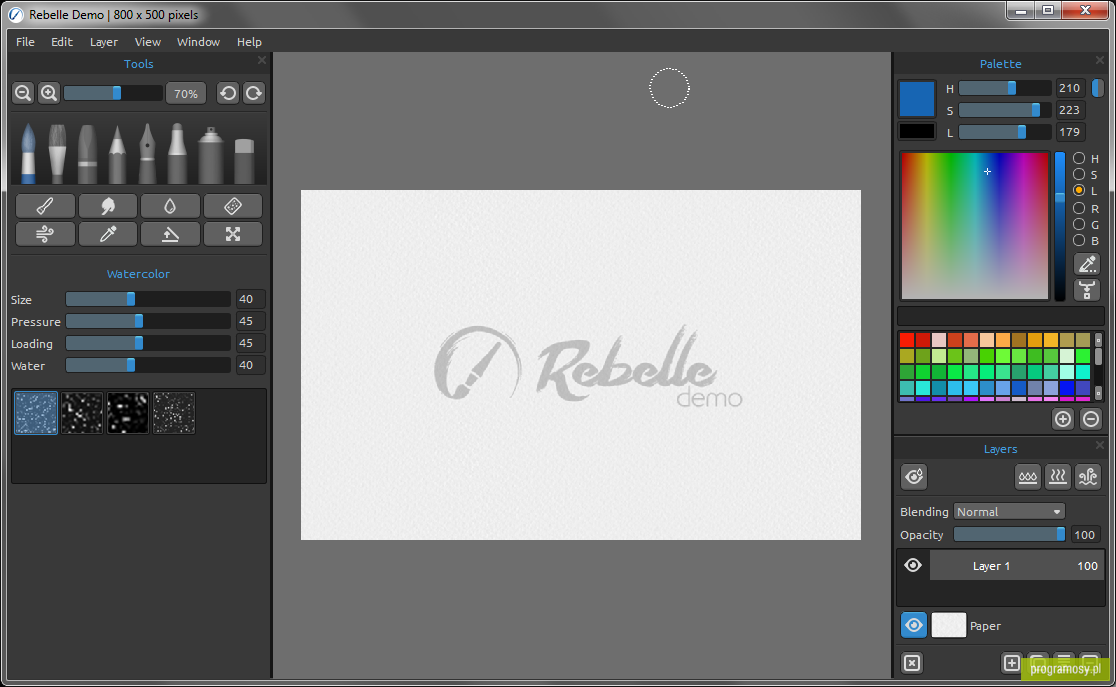Screen dimensions: 1116x687
Task: Pick the eyedropper color picker tool
Action: pyautogui.click(x=107, y=234)
